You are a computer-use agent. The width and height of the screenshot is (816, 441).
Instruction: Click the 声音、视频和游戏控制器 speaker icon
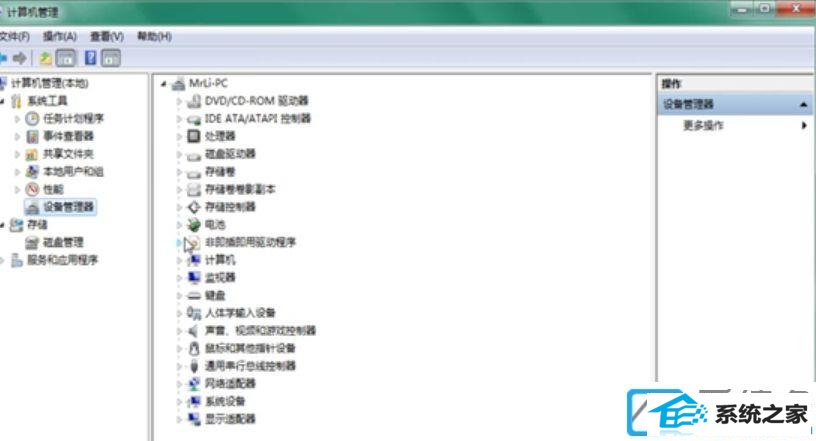(x=193, y=331)
